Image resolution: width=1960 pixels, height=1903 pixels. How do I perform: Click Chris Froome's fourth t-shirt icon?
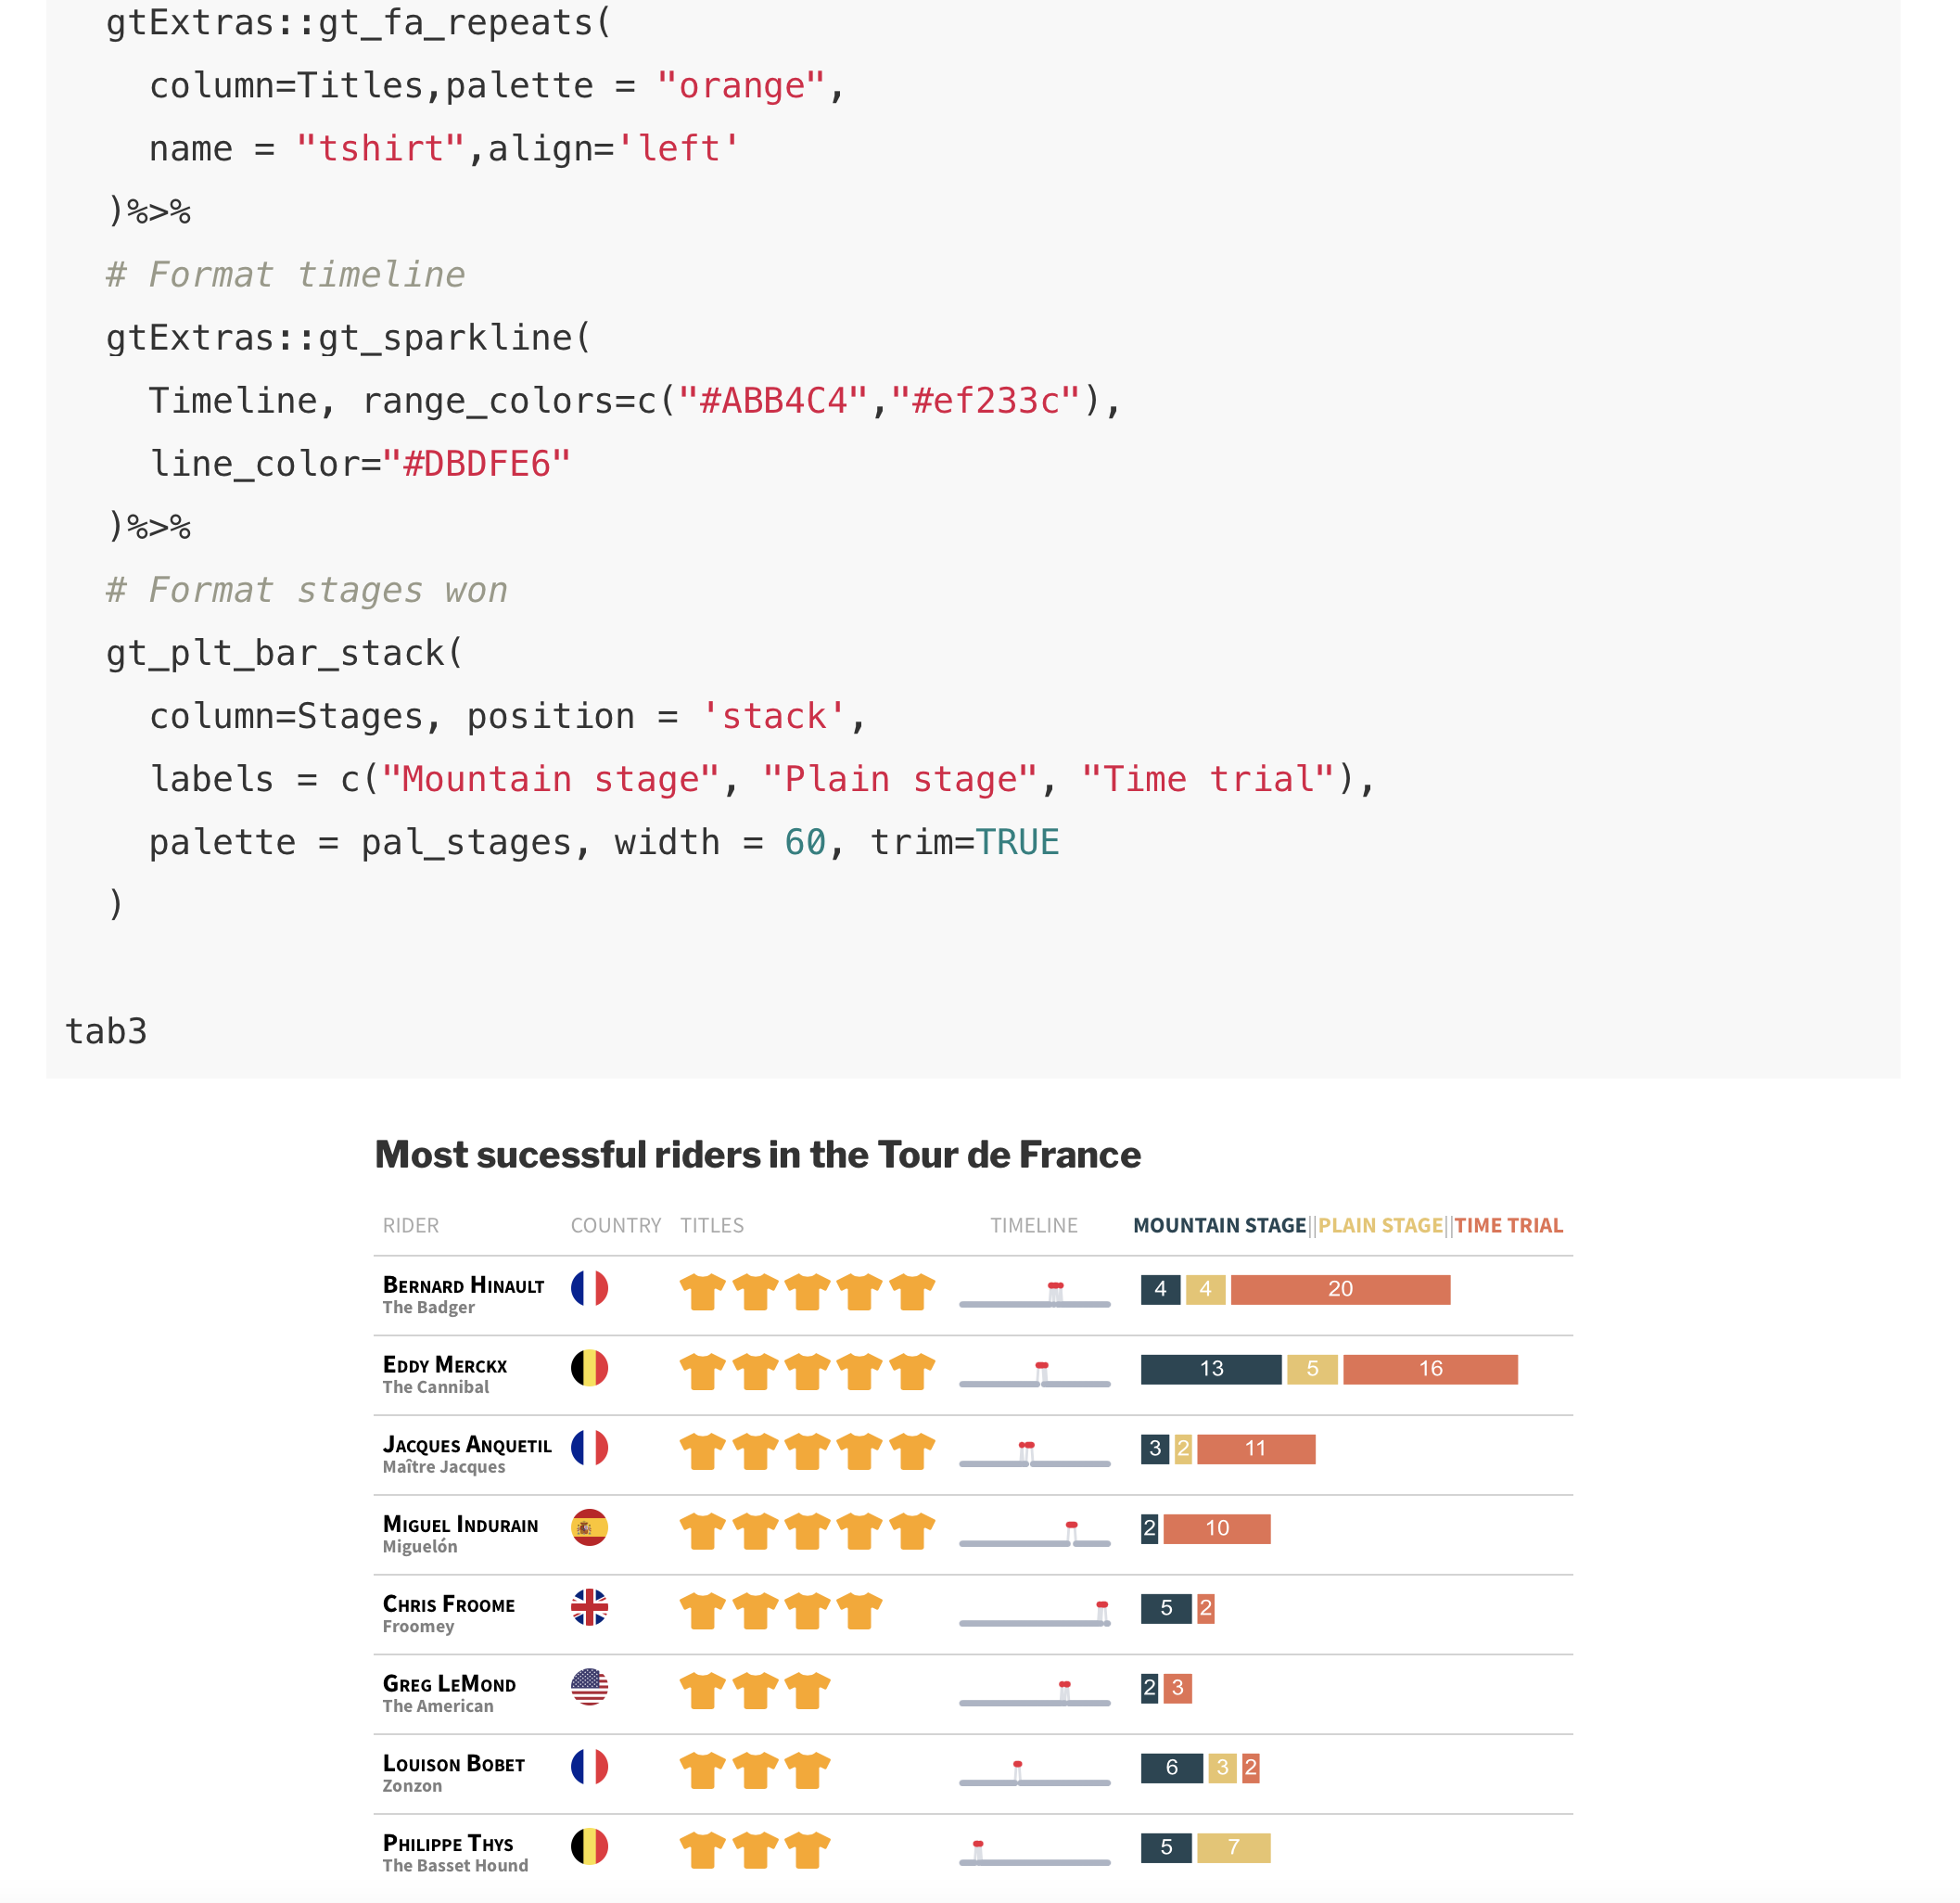coord(859,1611)
